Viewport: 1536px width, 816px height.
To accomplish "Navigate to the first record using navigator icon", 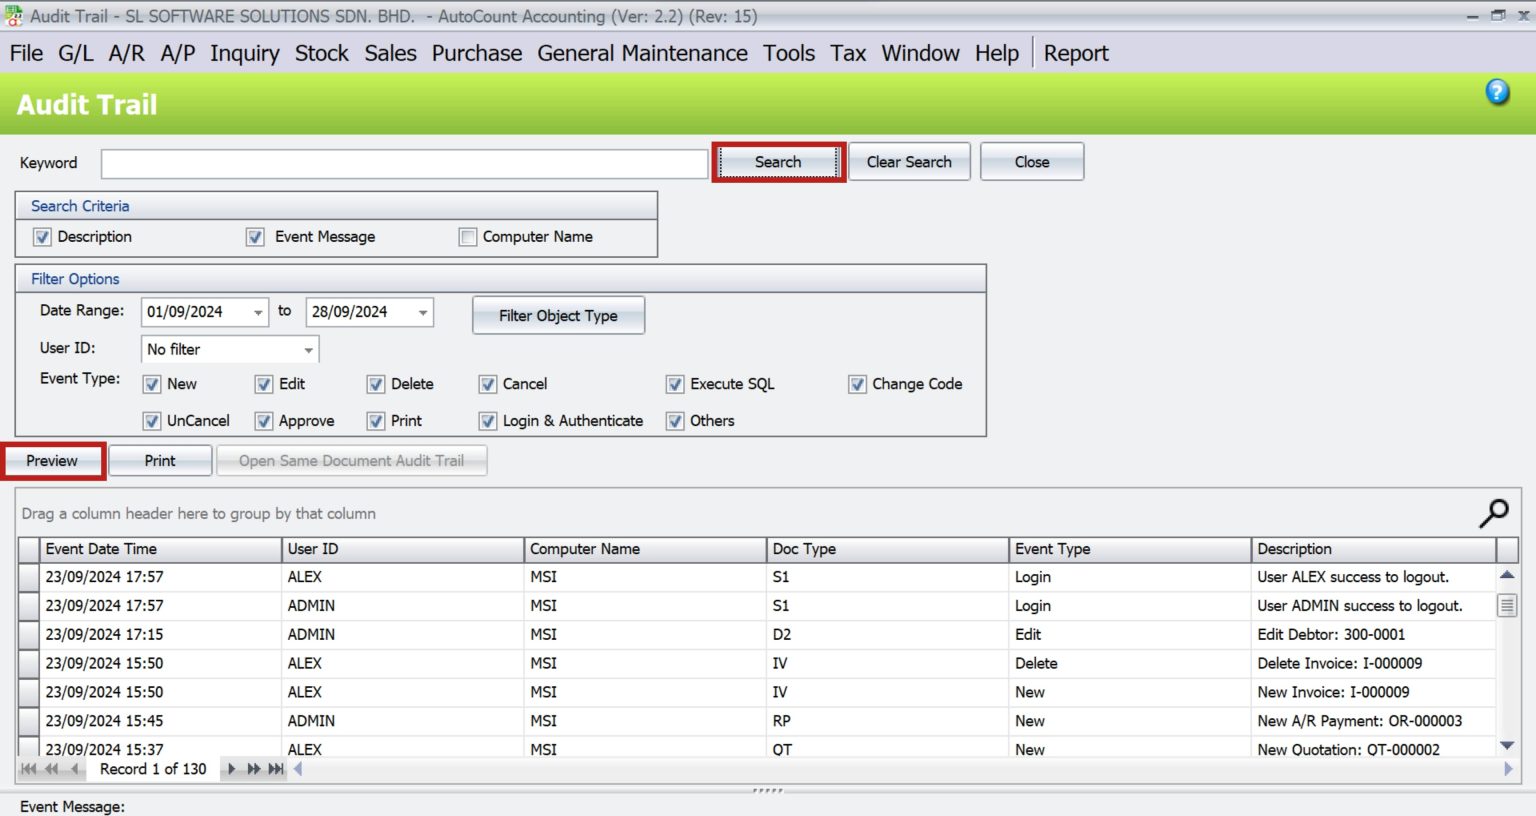I will pyautogui.click(x=29, y=769).
